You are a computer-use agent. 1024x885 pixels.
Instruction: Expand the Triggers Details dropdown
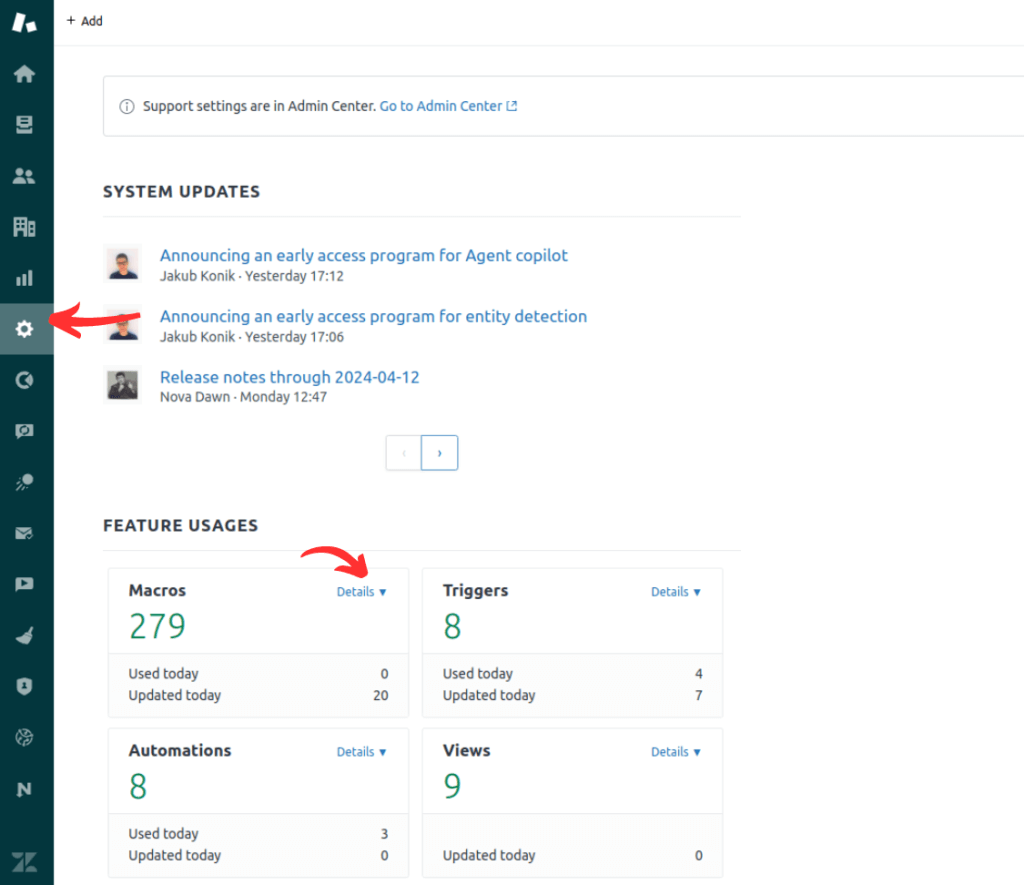coord(676,591)
